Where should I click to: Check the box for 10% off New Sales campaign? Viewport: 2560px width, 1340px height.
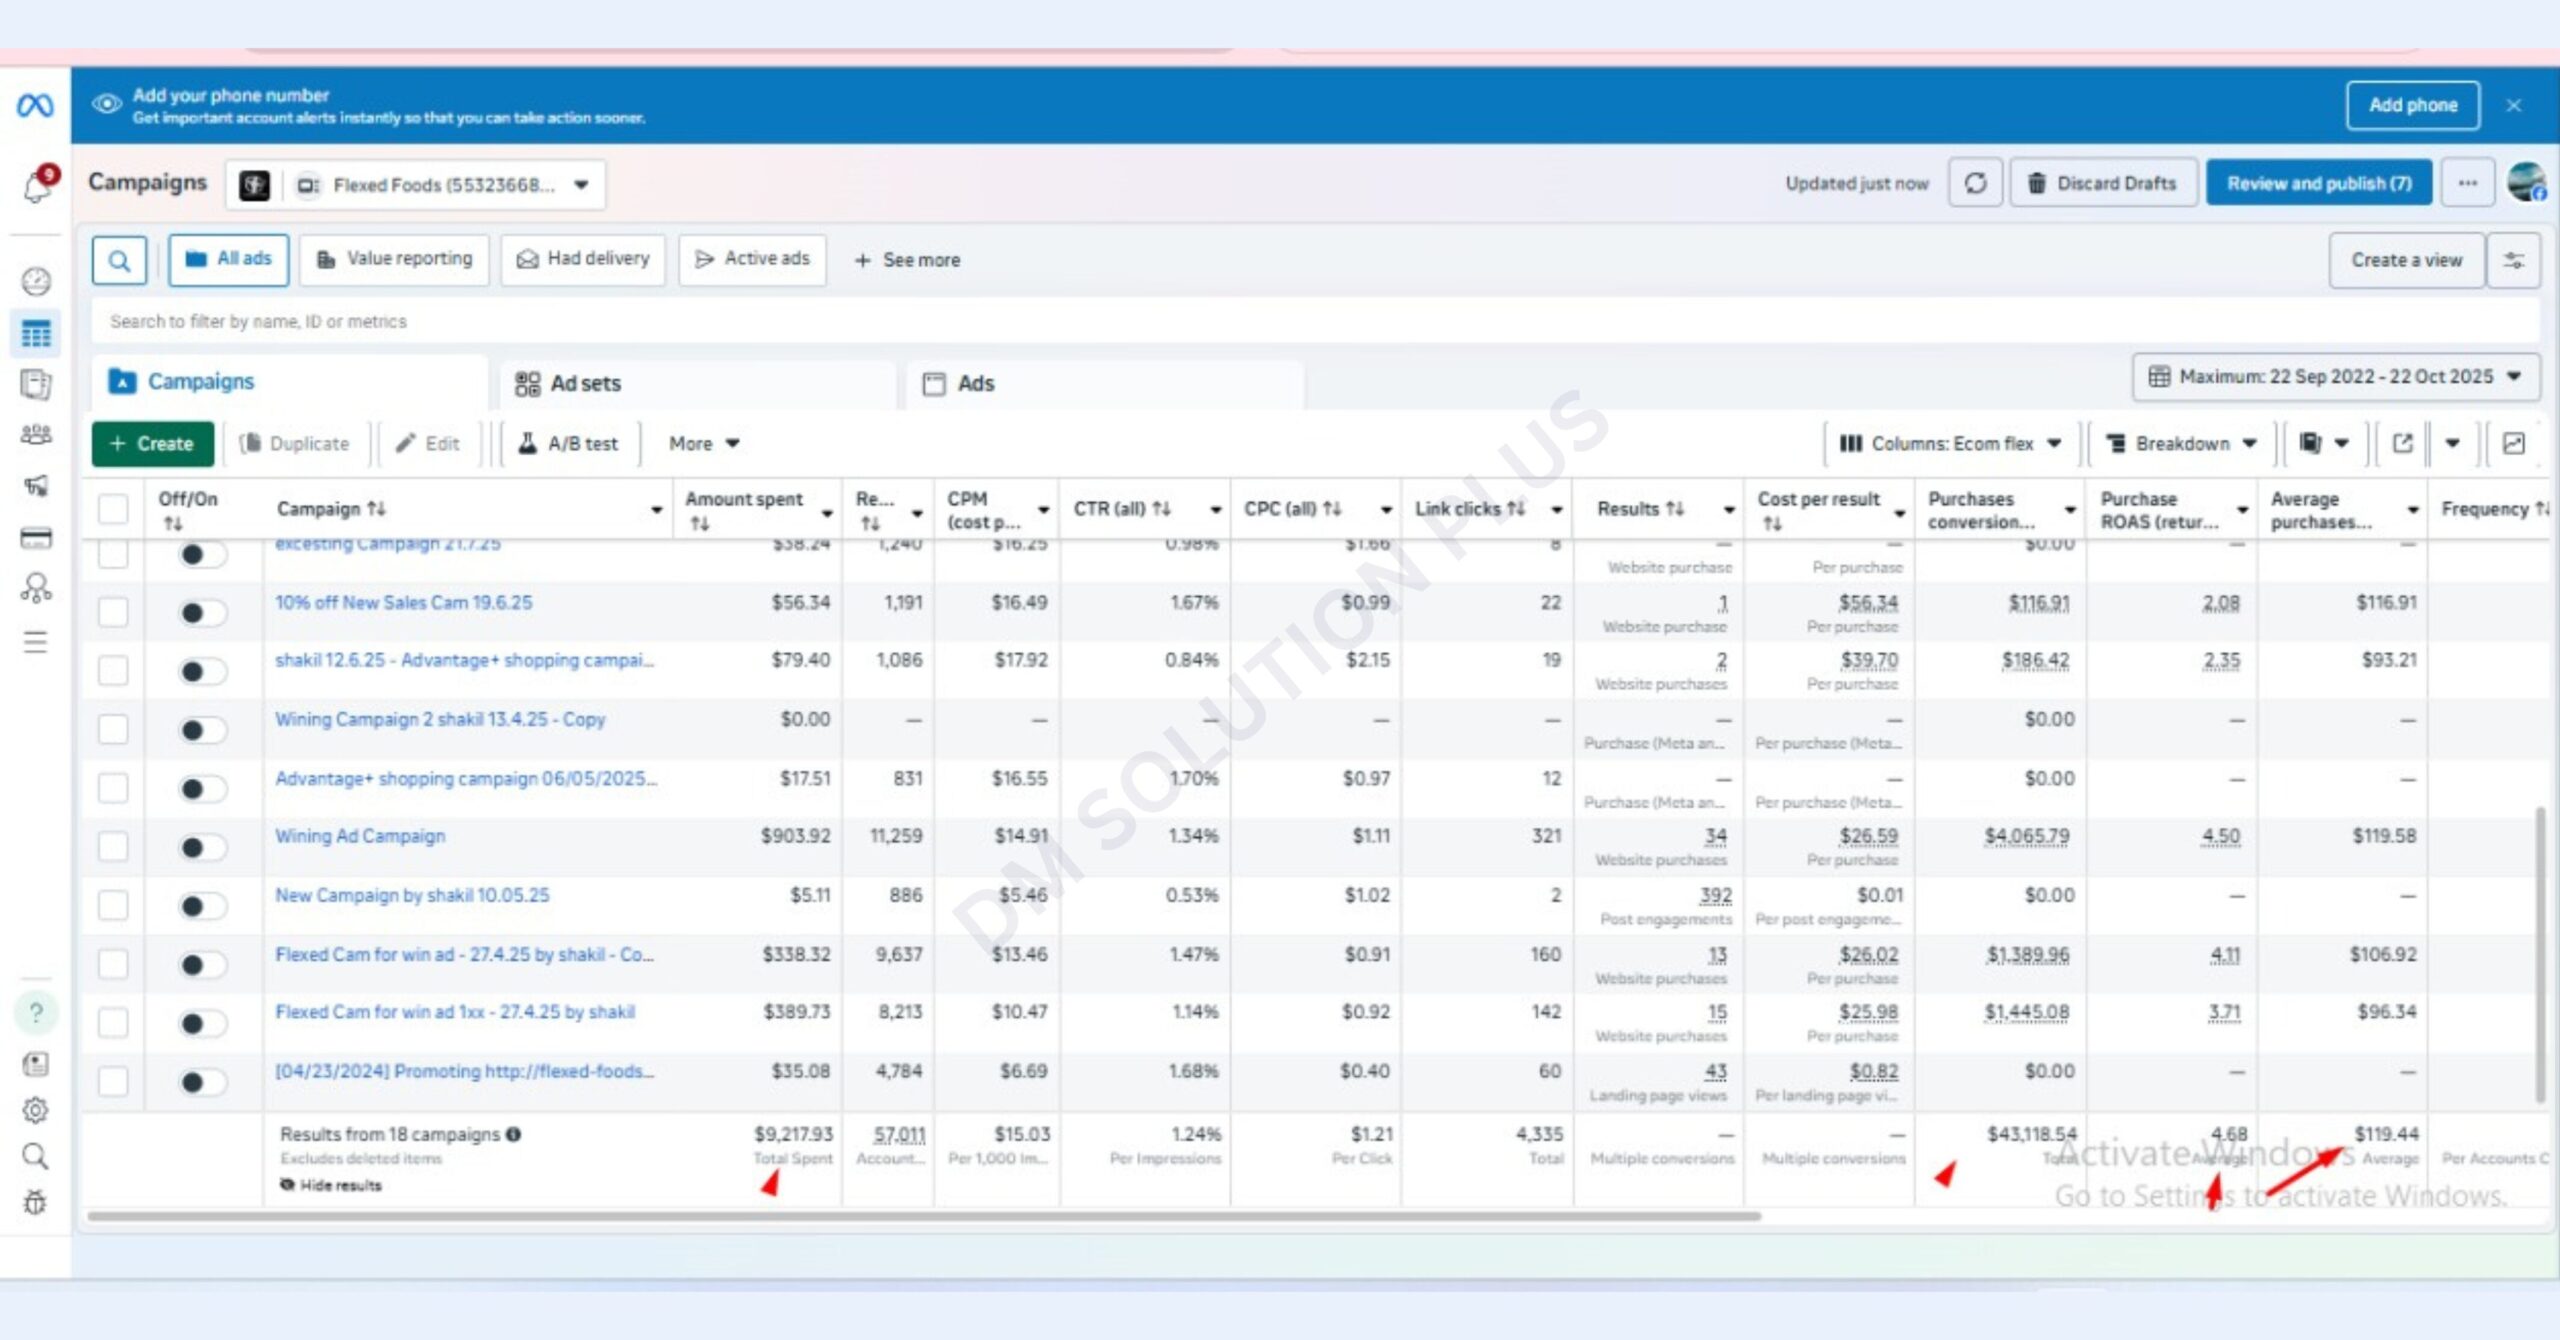(x=113, y=612)
